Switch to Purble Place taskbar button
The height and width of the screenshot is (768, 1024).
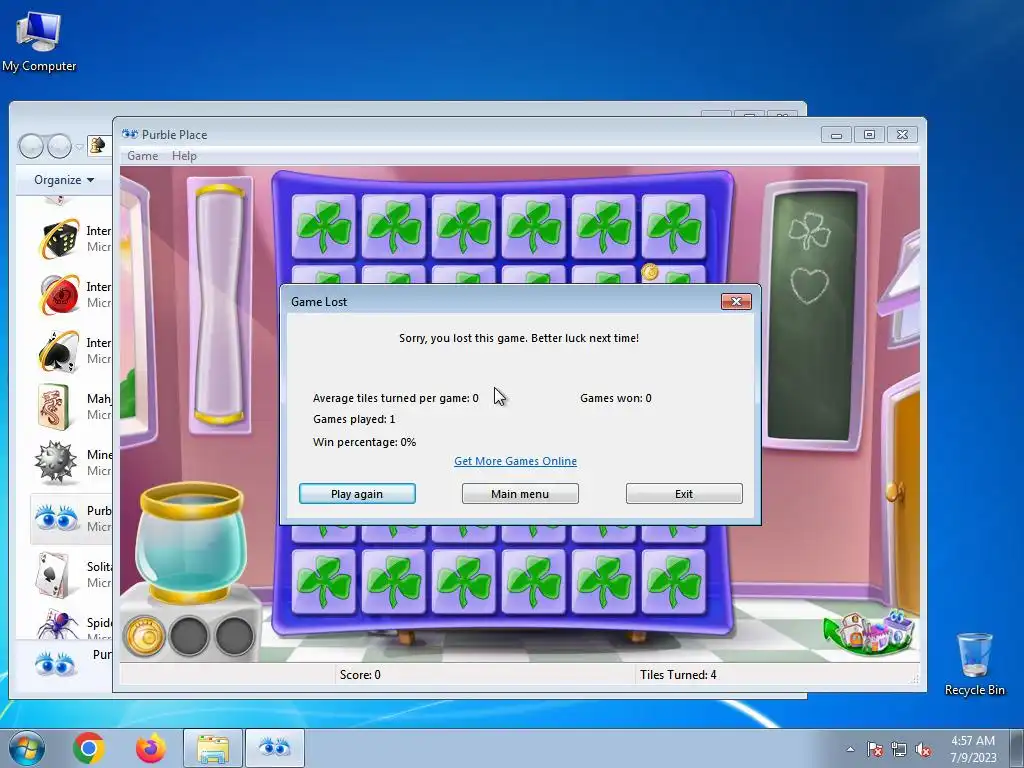pyautogui.click(x=275, y=748)
